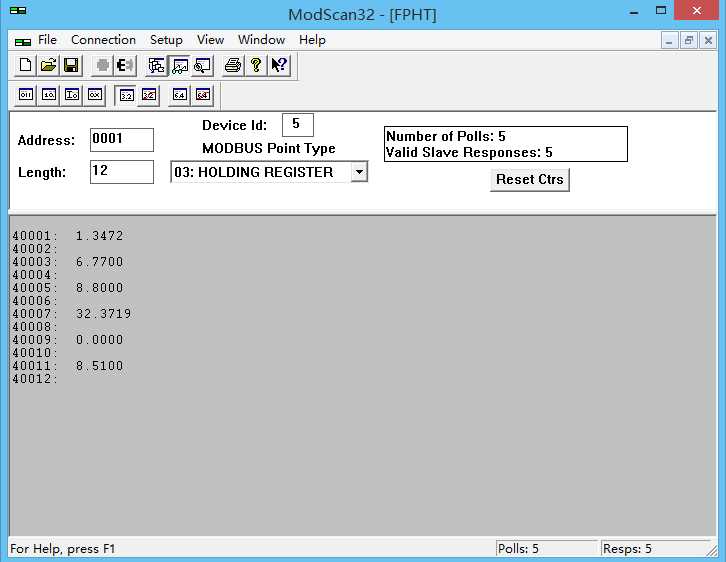
Task: Click the ModScan32 title bar application icon
Action: tap(18, 11)
